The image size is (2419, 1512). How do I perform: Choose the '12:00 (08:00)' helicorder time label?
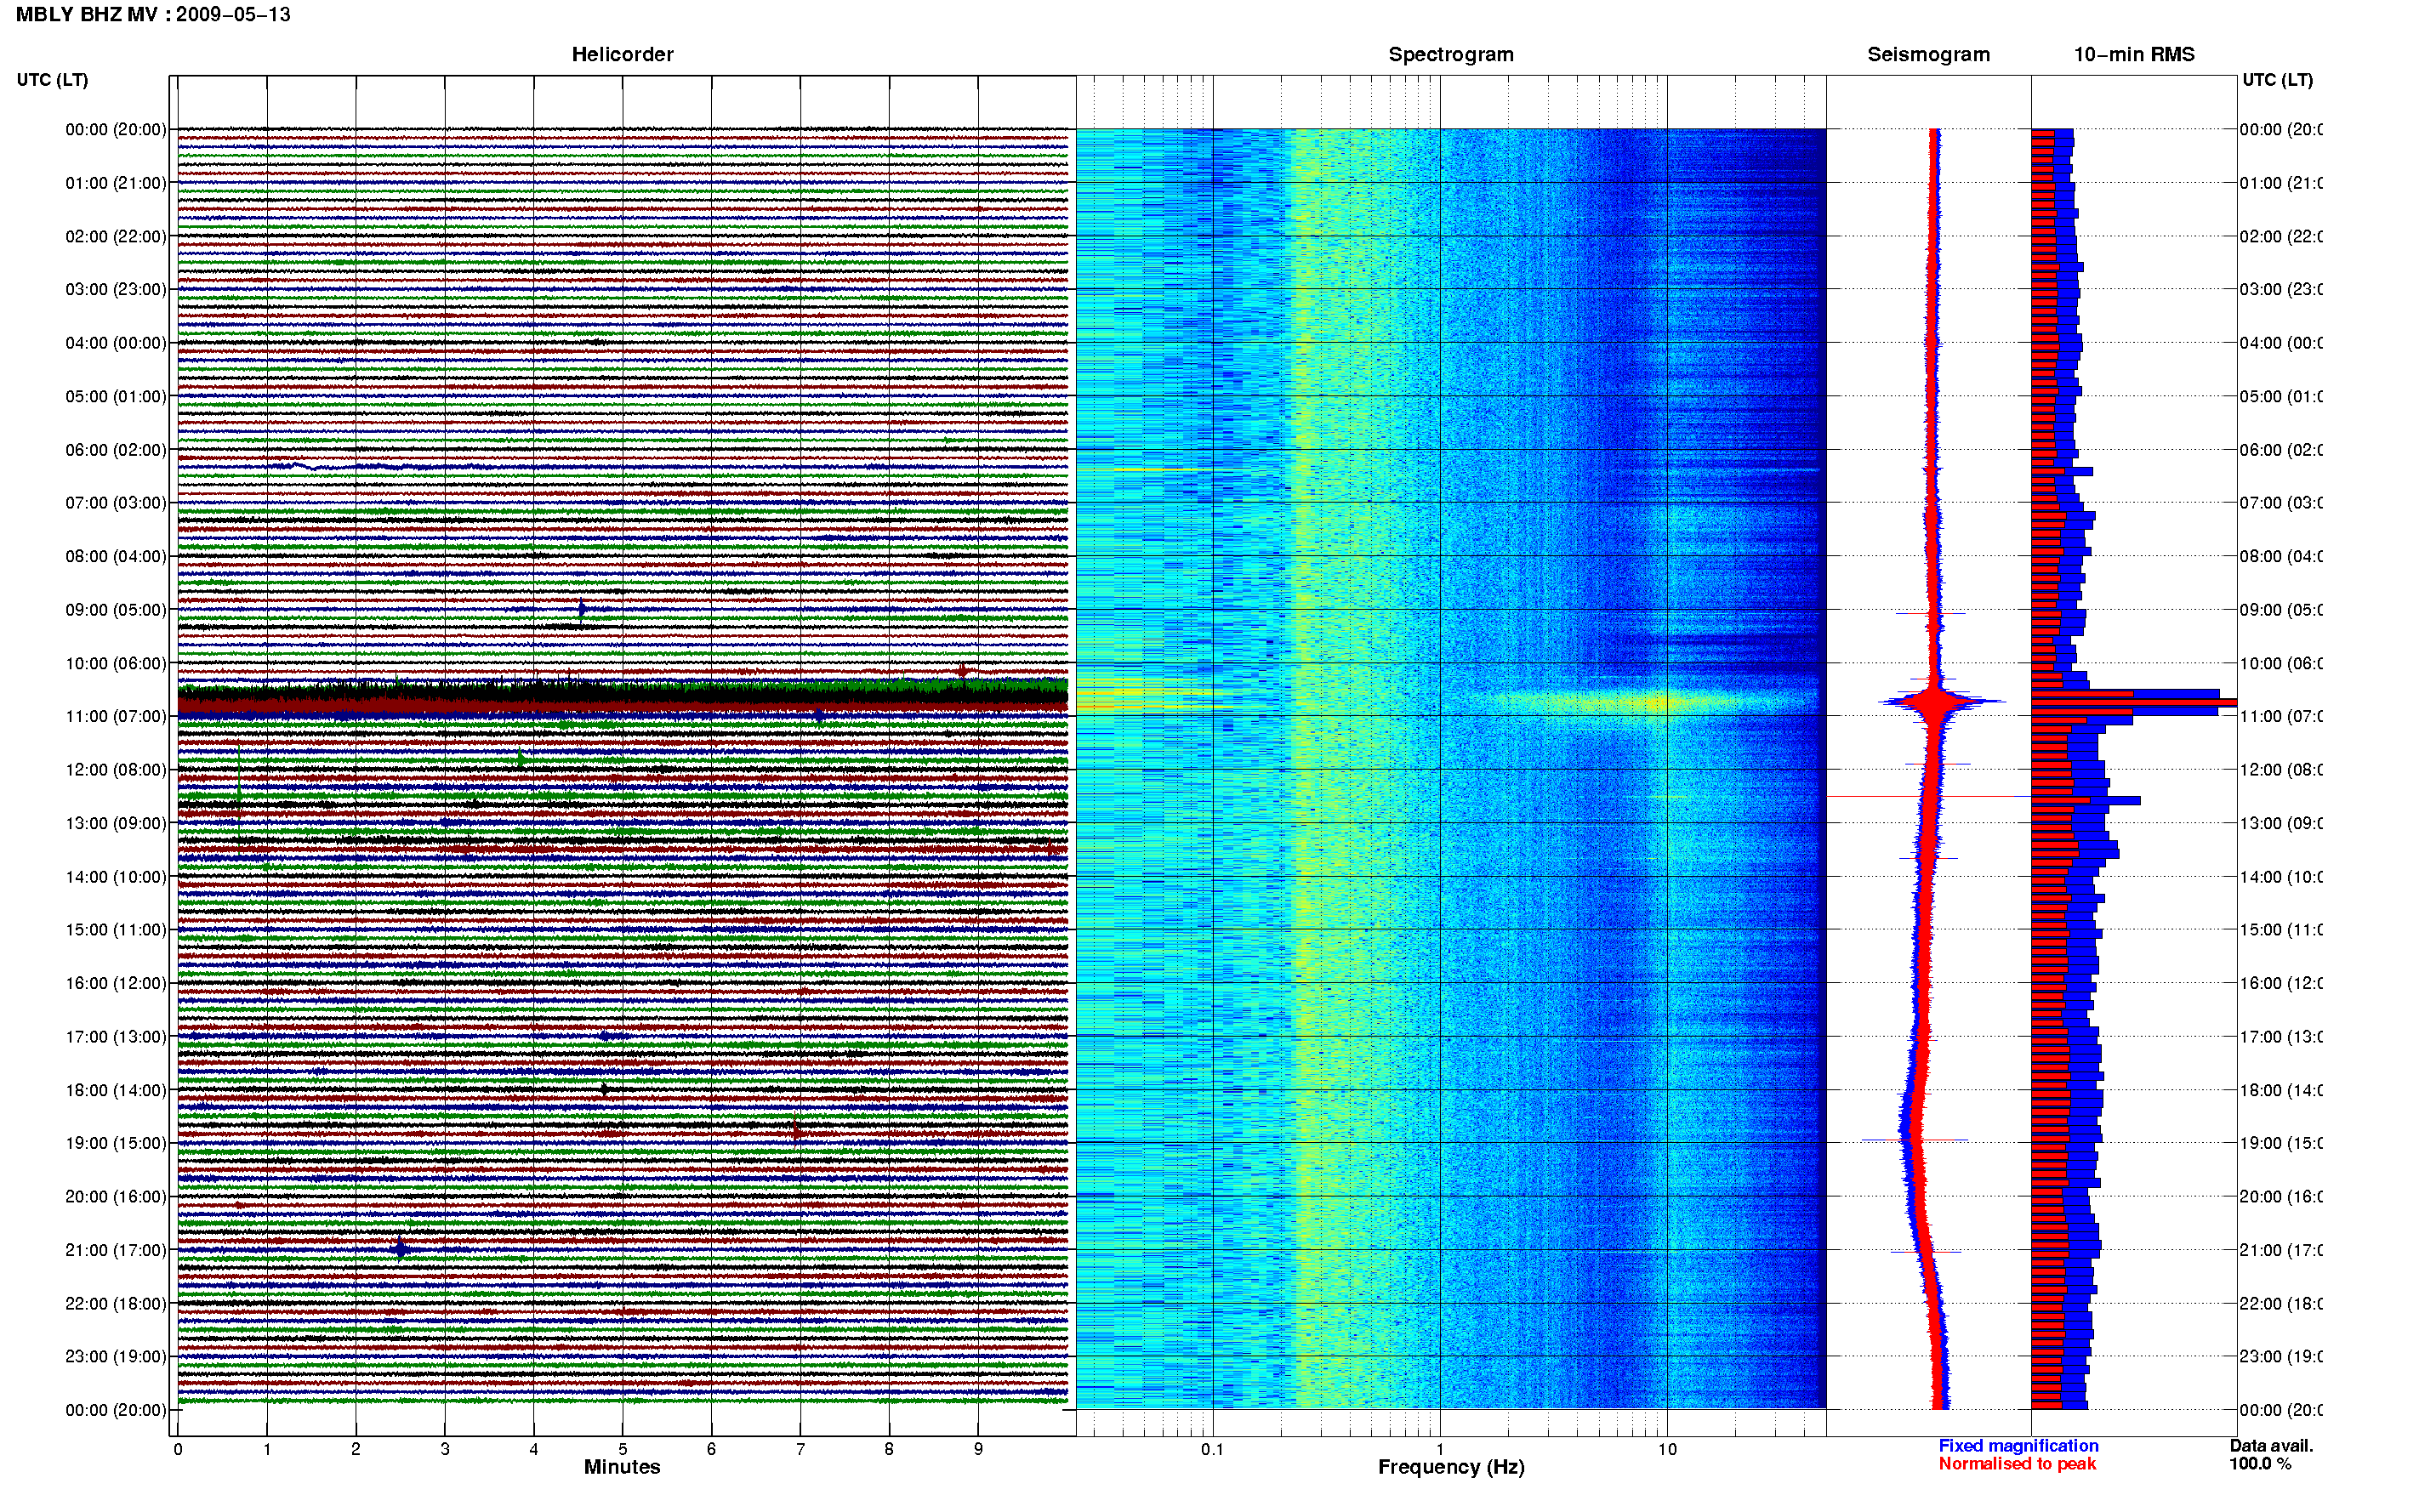coord(116,770)
